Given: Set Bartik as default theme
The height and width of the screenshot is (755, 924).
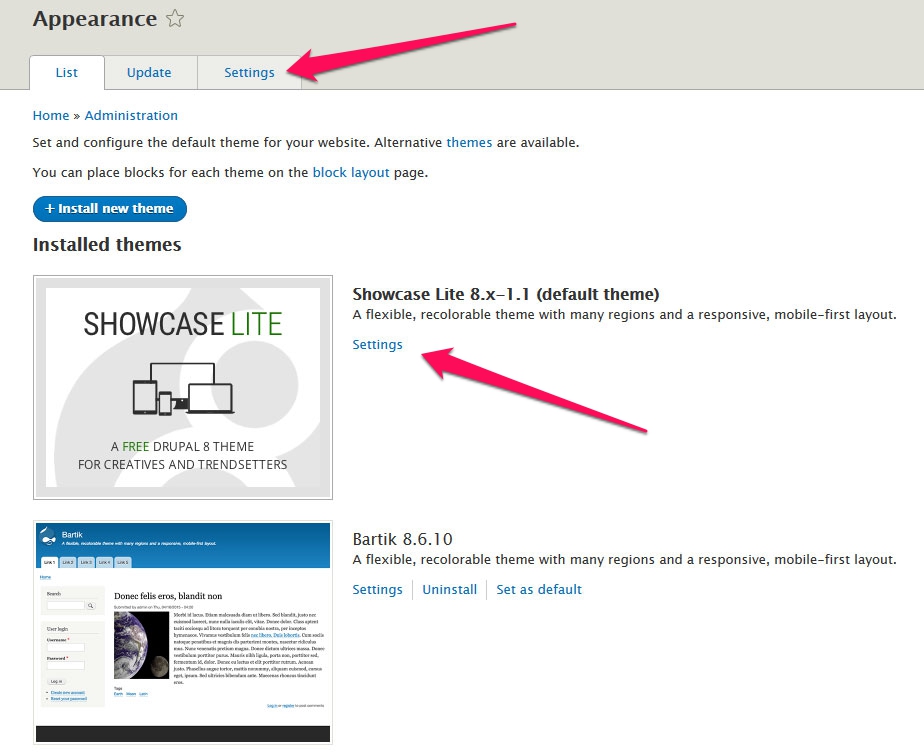Looking at the screenshot, I should point(539,589).
